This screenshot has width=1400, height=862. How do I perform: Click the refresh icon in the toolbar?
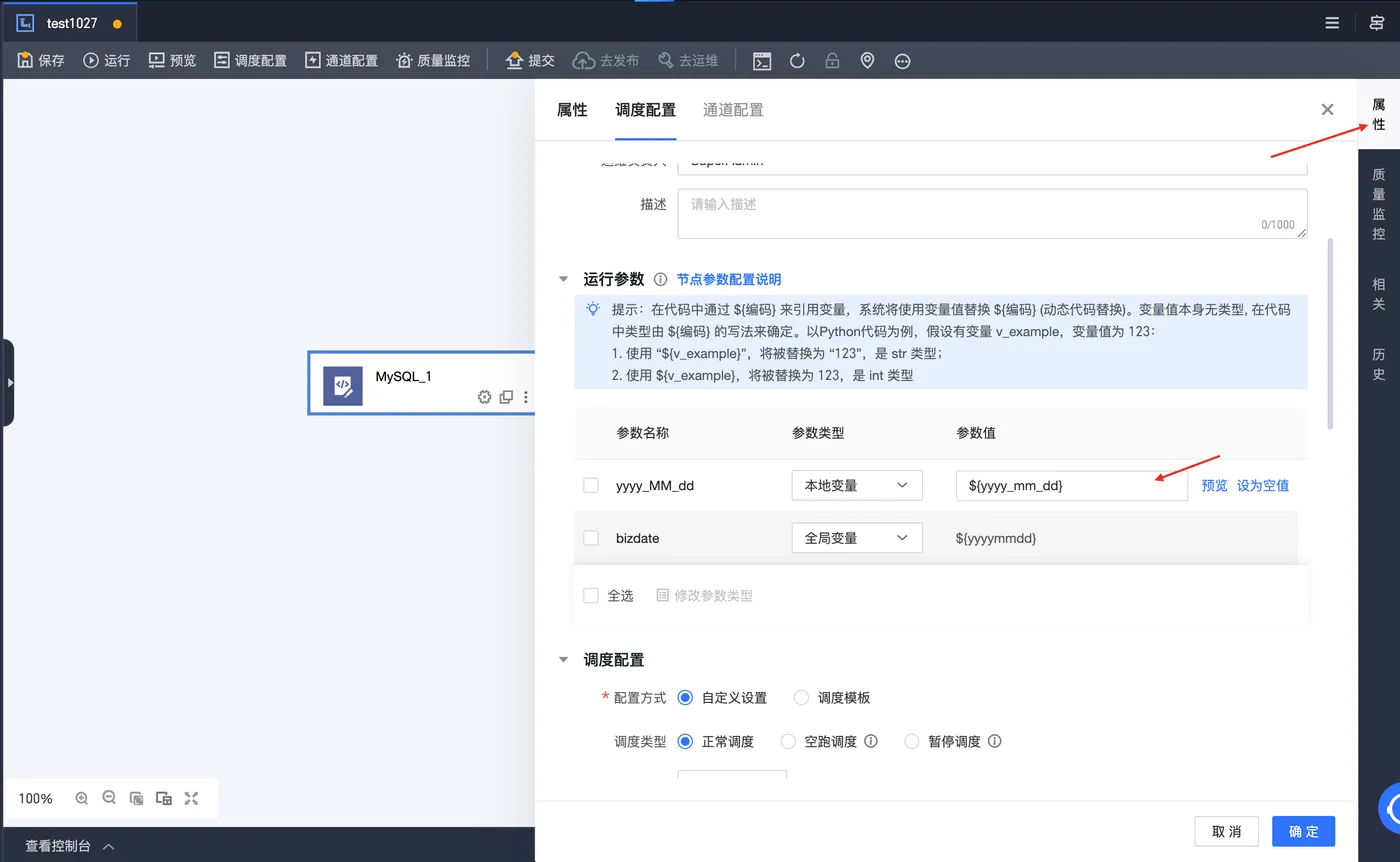click(x=797, y=61)
